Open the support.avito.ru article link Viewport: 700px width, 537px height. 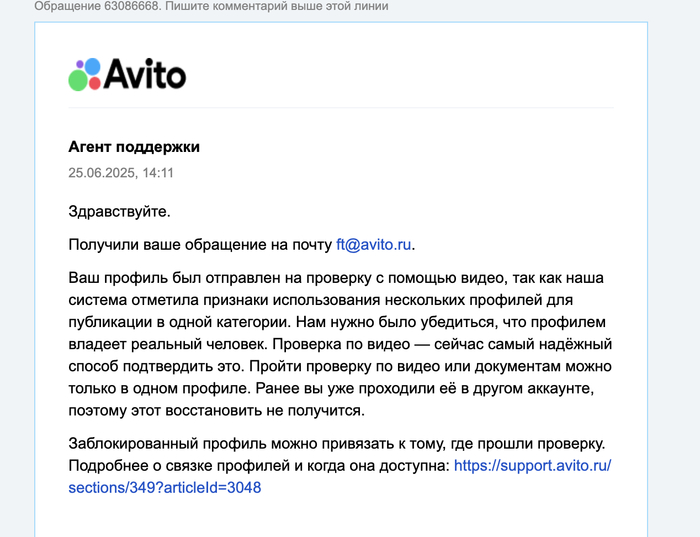[340, 477]
